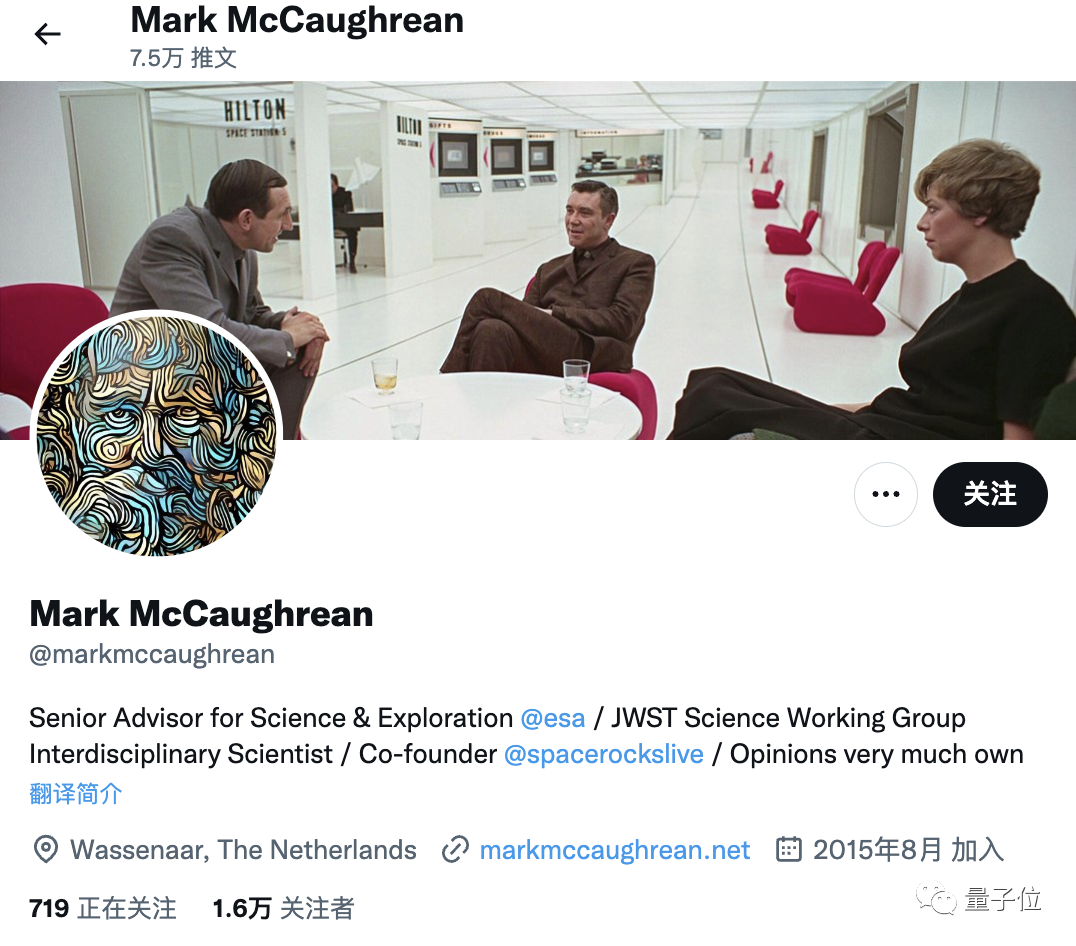This screenshot has height=946, width=1076.
Task: Visit markmccaughrean.net website link
Action: point(615,850)
